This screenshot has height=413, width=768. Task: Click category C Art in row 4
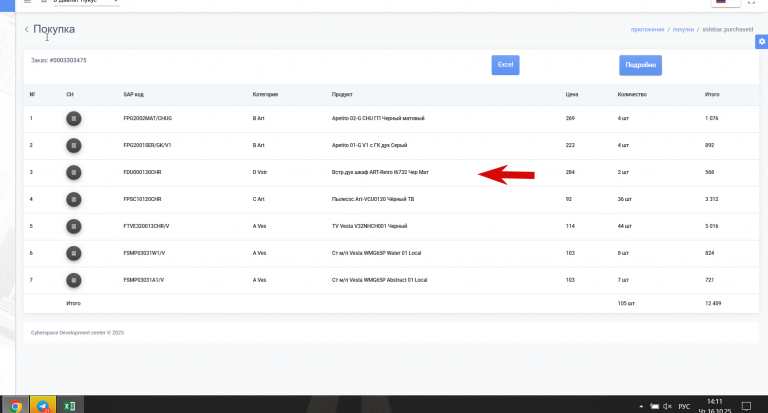click(x=259, y=199)
